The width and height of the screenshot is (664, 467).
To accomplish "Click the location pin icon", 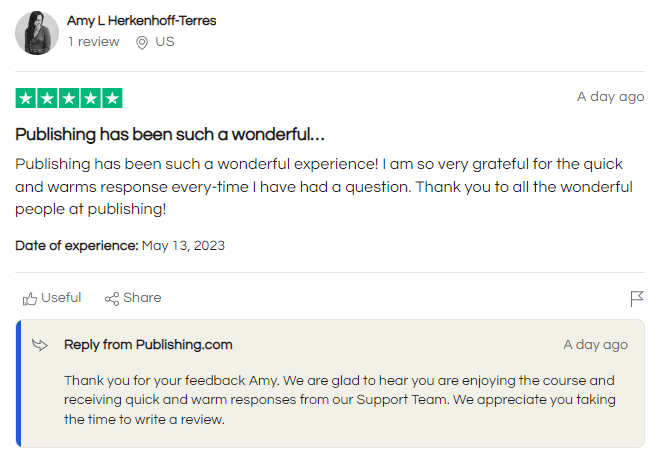I will 142,43.
